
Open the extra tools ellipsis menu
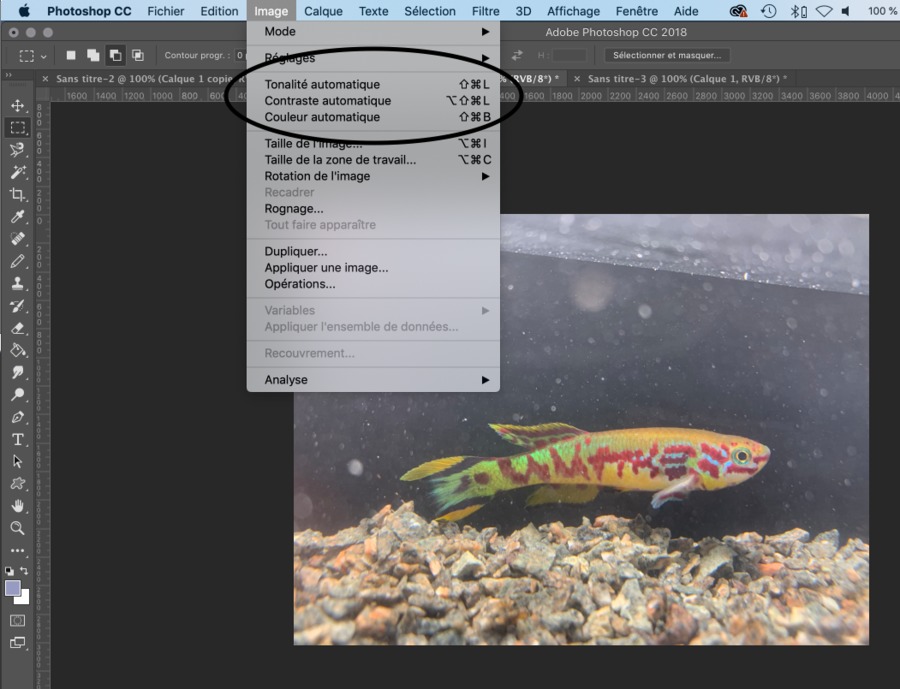click(17, 551)
